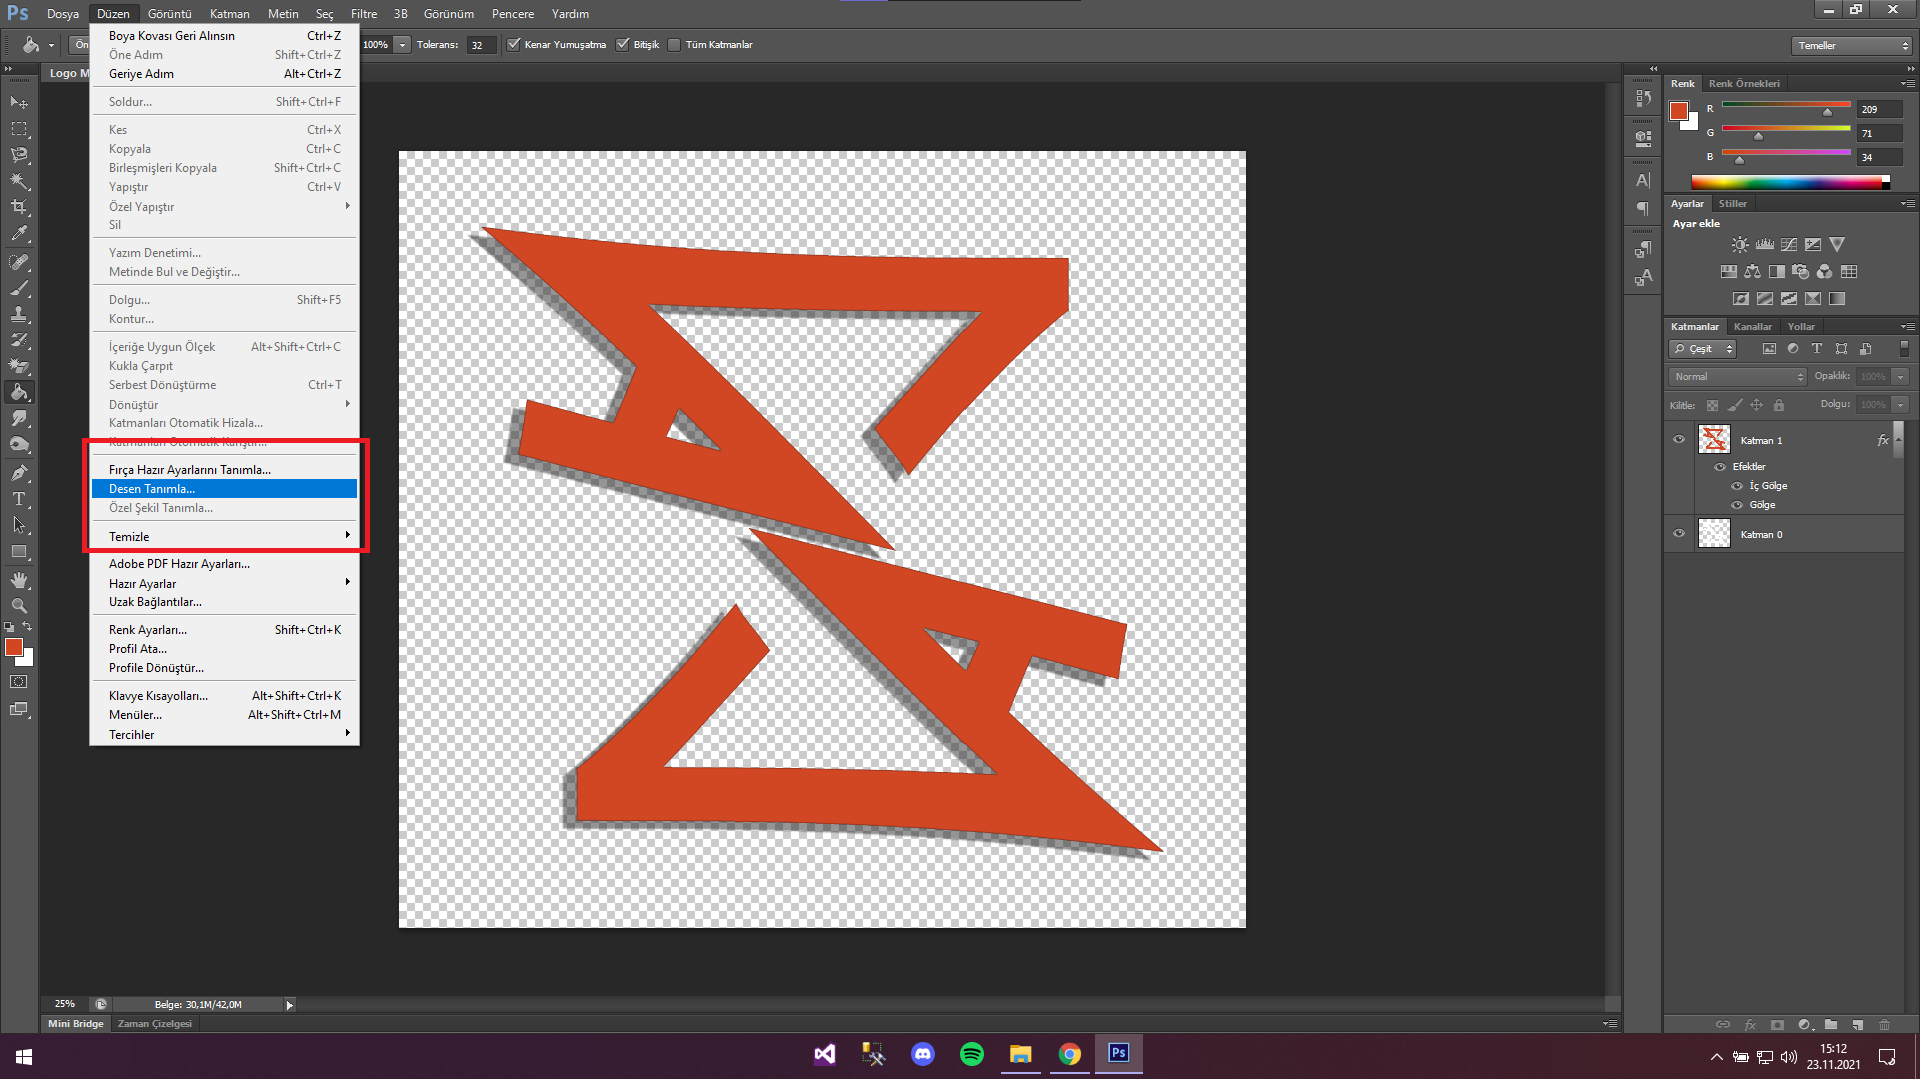Viewport: 1920px width, 1079px height.
Task: Add a layer mask
Action: [1777, 1024]
